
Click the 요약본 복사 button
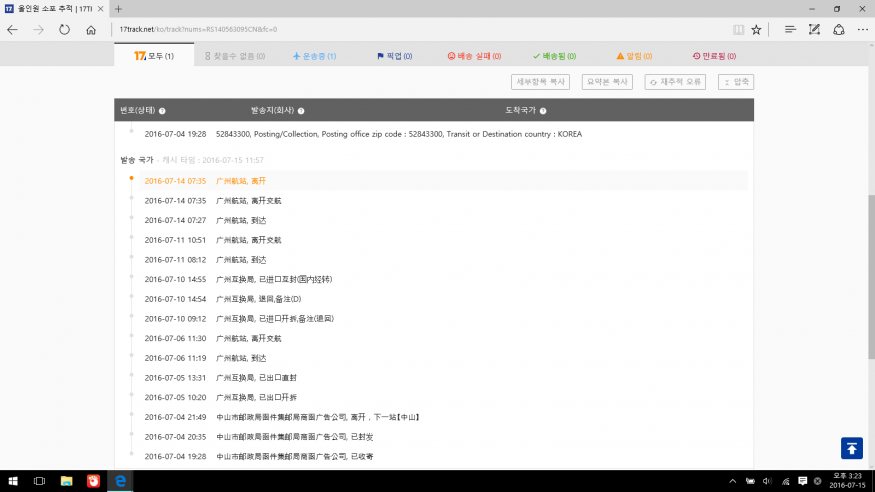point(607,82)
